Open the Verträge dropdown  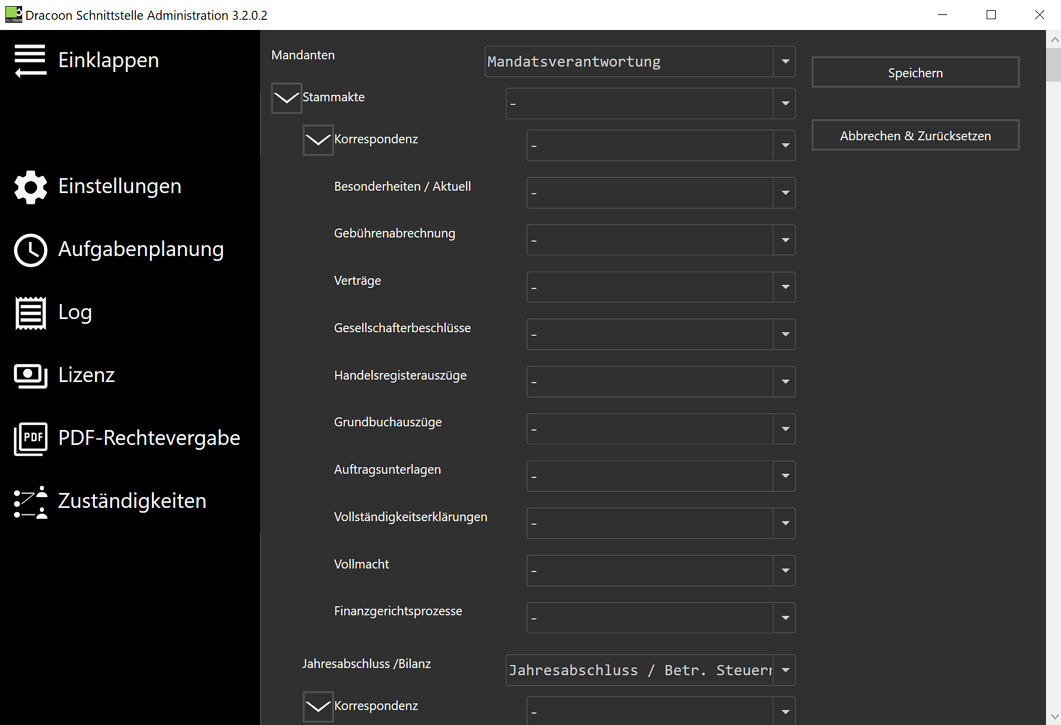[660, 287]
